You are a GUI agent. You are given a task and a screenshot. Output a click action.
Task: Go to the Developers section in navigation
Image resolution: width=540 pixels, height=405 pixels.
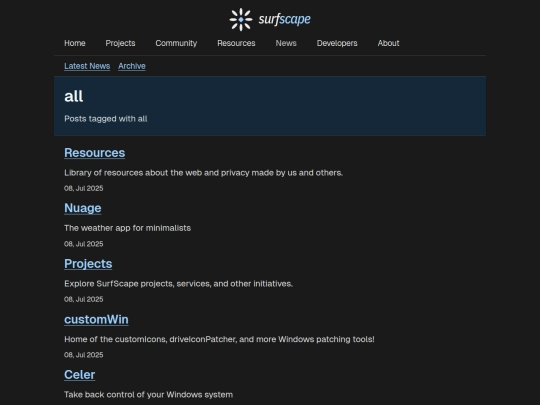click(337, 43)
